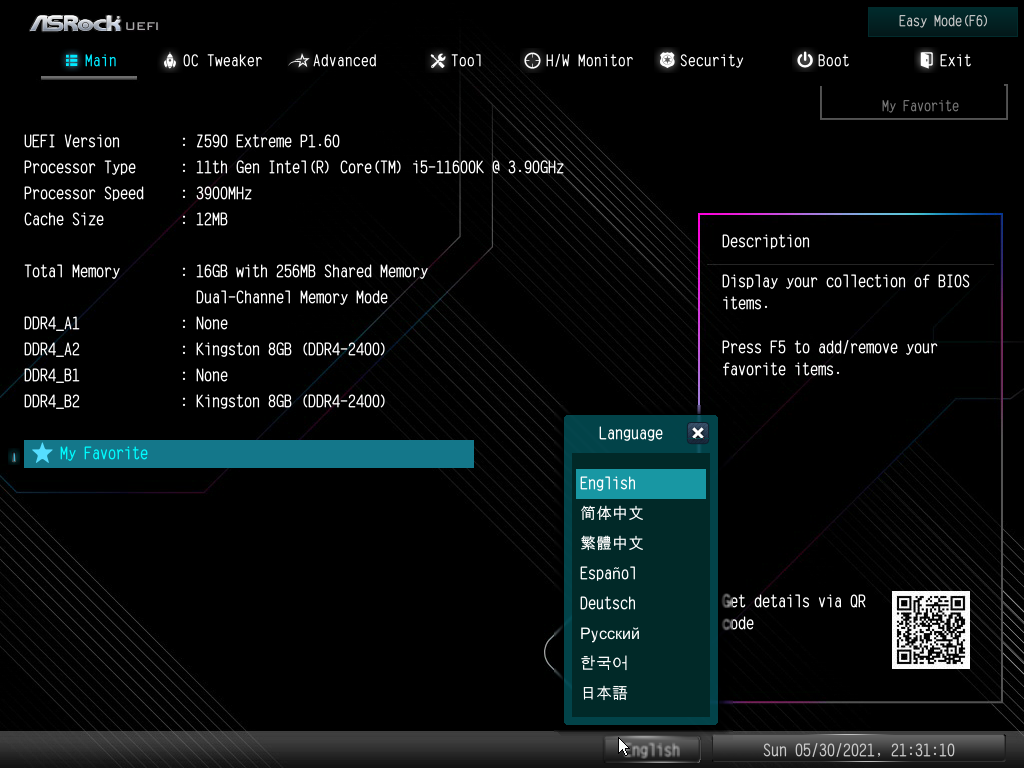Click the QR code image

pos(931,630)
